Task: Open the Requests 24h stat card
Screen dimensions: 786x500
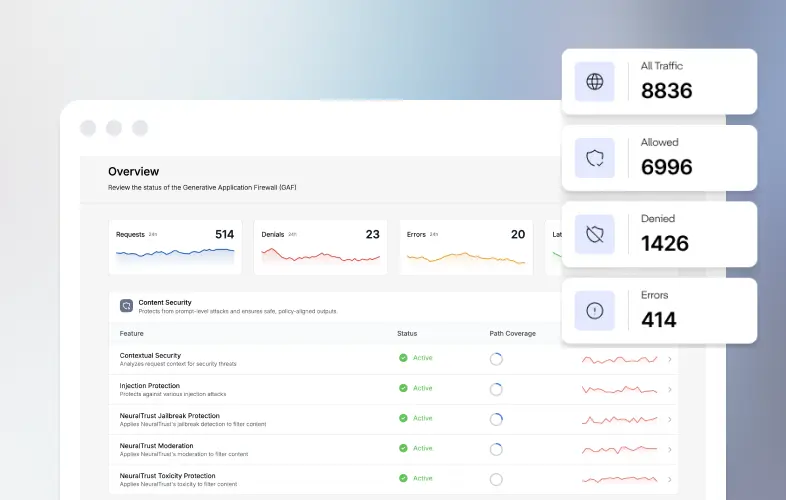Action: pos(175,247)
